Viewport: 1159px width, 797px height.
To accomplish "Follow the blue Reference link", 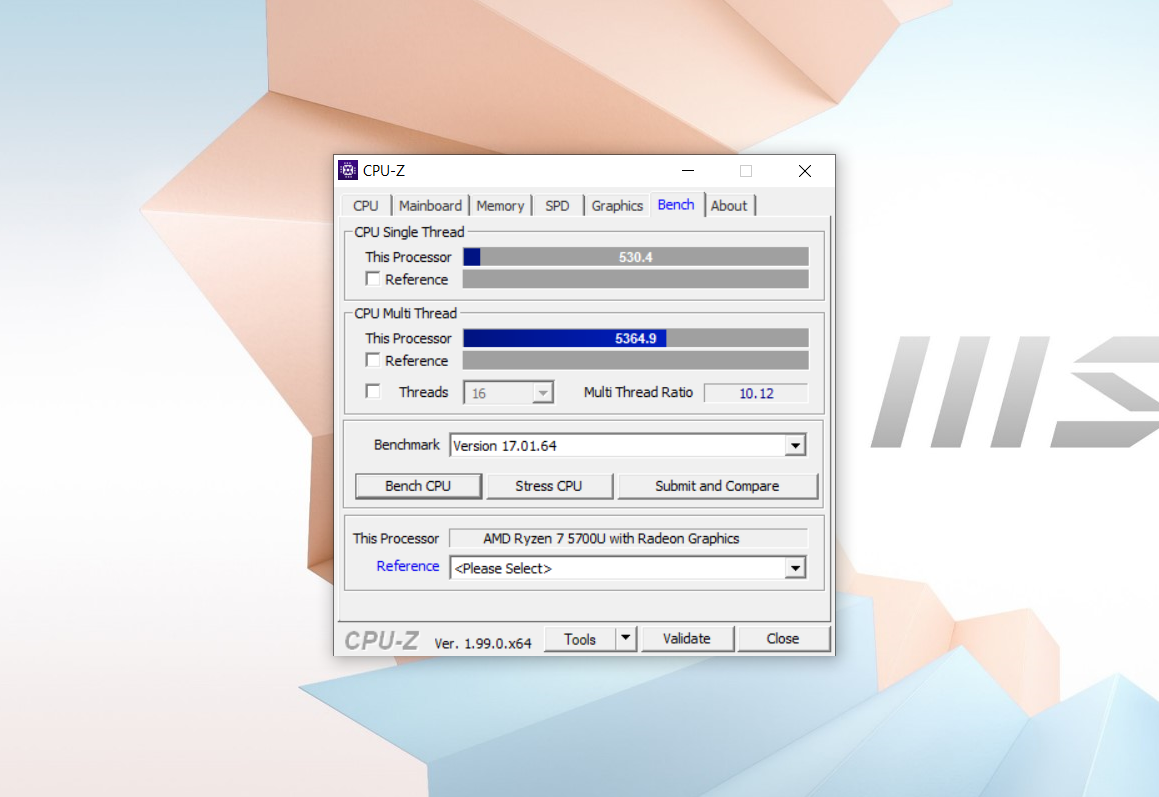I will pos(407,566).
